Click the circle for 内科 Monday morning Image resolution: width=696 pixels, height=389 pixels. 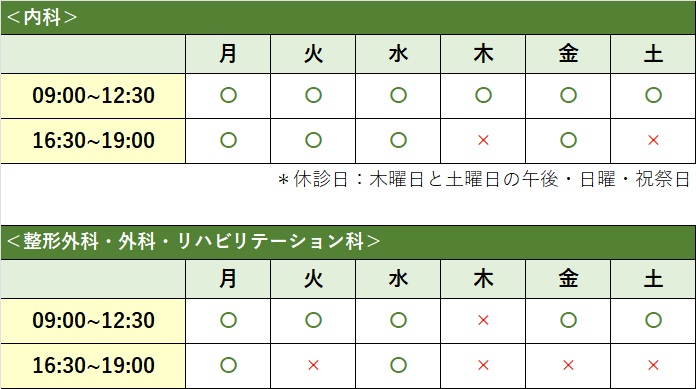pyautogui.click(x=228, y=95)
